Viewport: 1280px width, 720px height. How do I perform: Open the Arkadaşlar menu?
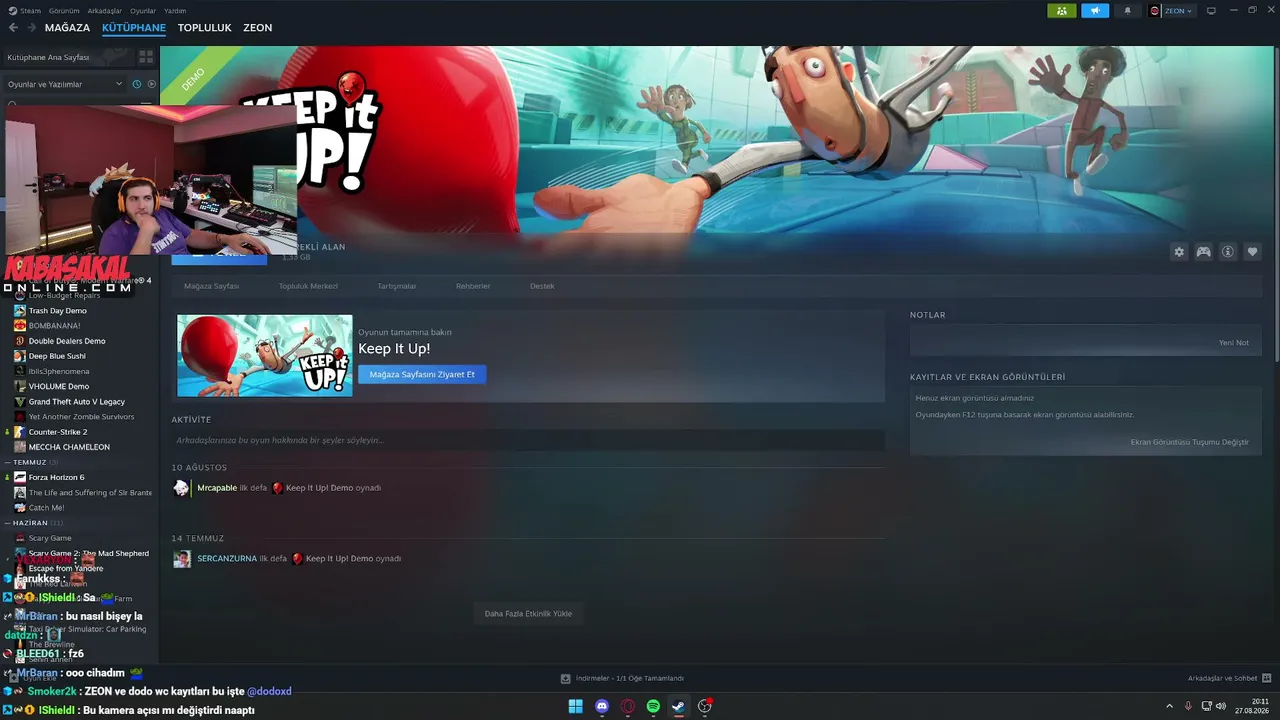(105, 11)
